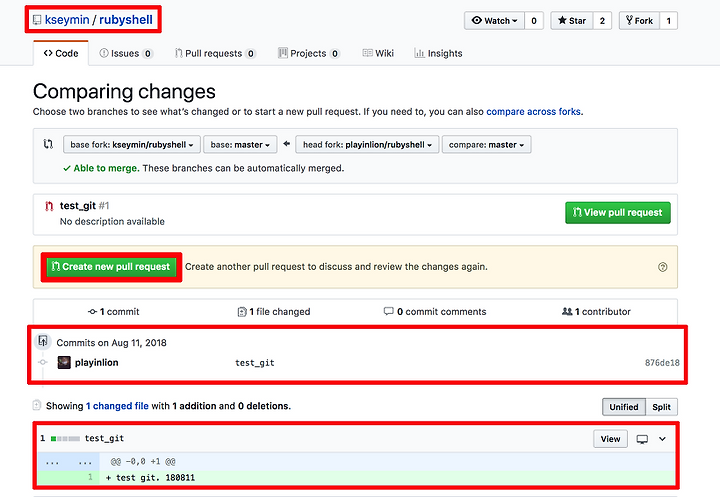Select the Unified diff view
This screenshot has height=497, width=720.
pos(624,407)
